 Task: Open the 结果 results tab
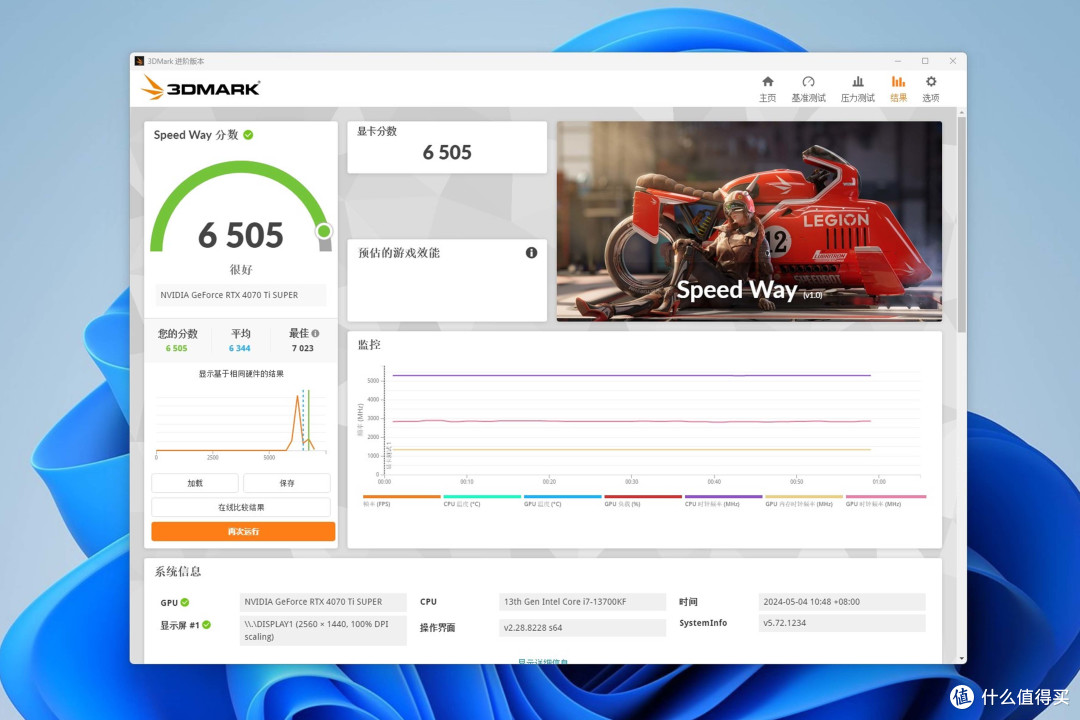click(x=898, y=89)
